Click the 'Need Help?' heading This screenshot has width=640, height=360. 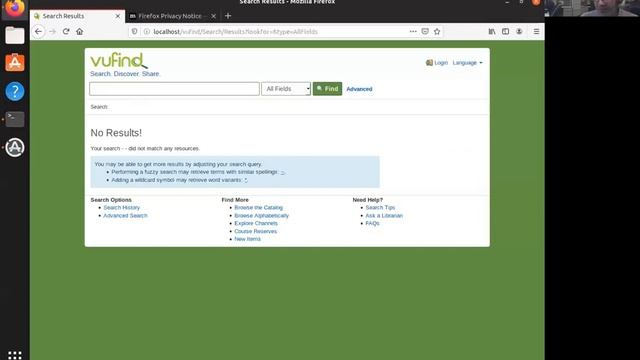point(368,200)
